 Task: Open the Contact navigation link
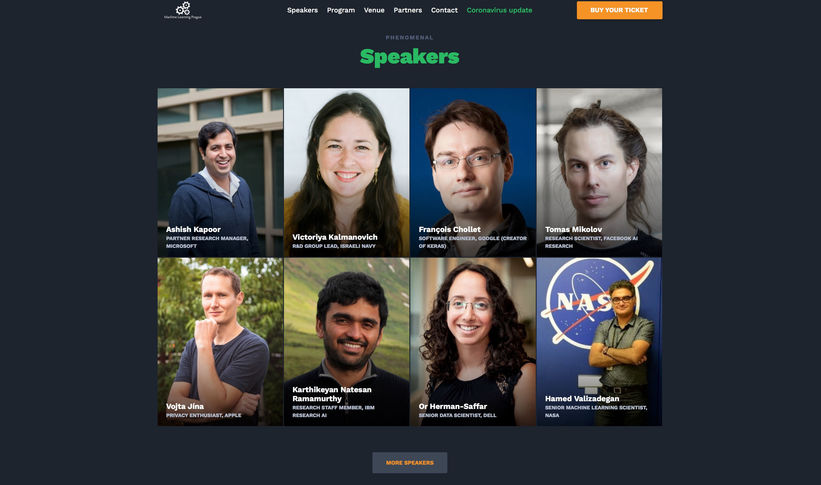[444, 10]
